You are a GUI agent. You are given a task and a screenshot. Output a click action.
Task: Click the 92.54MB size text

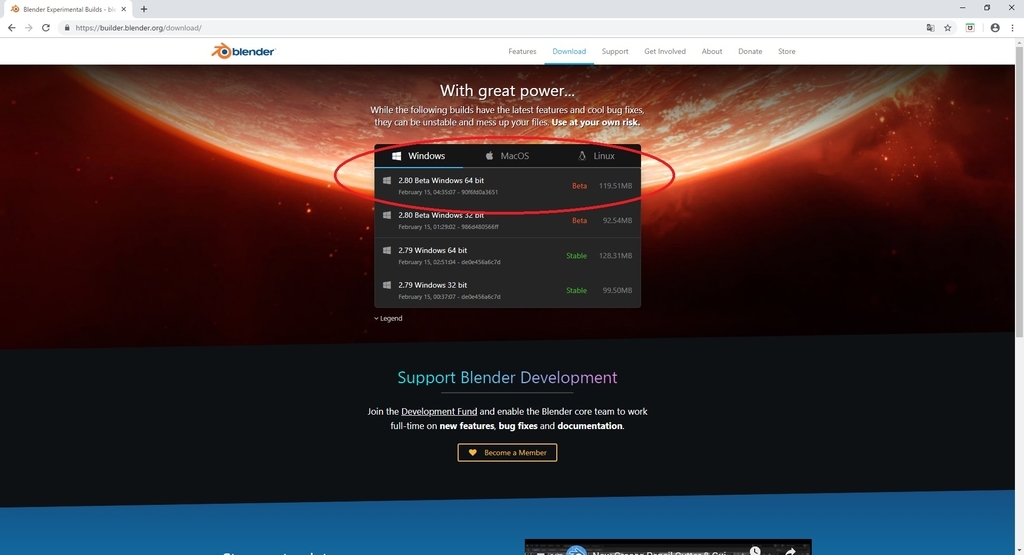617,221
